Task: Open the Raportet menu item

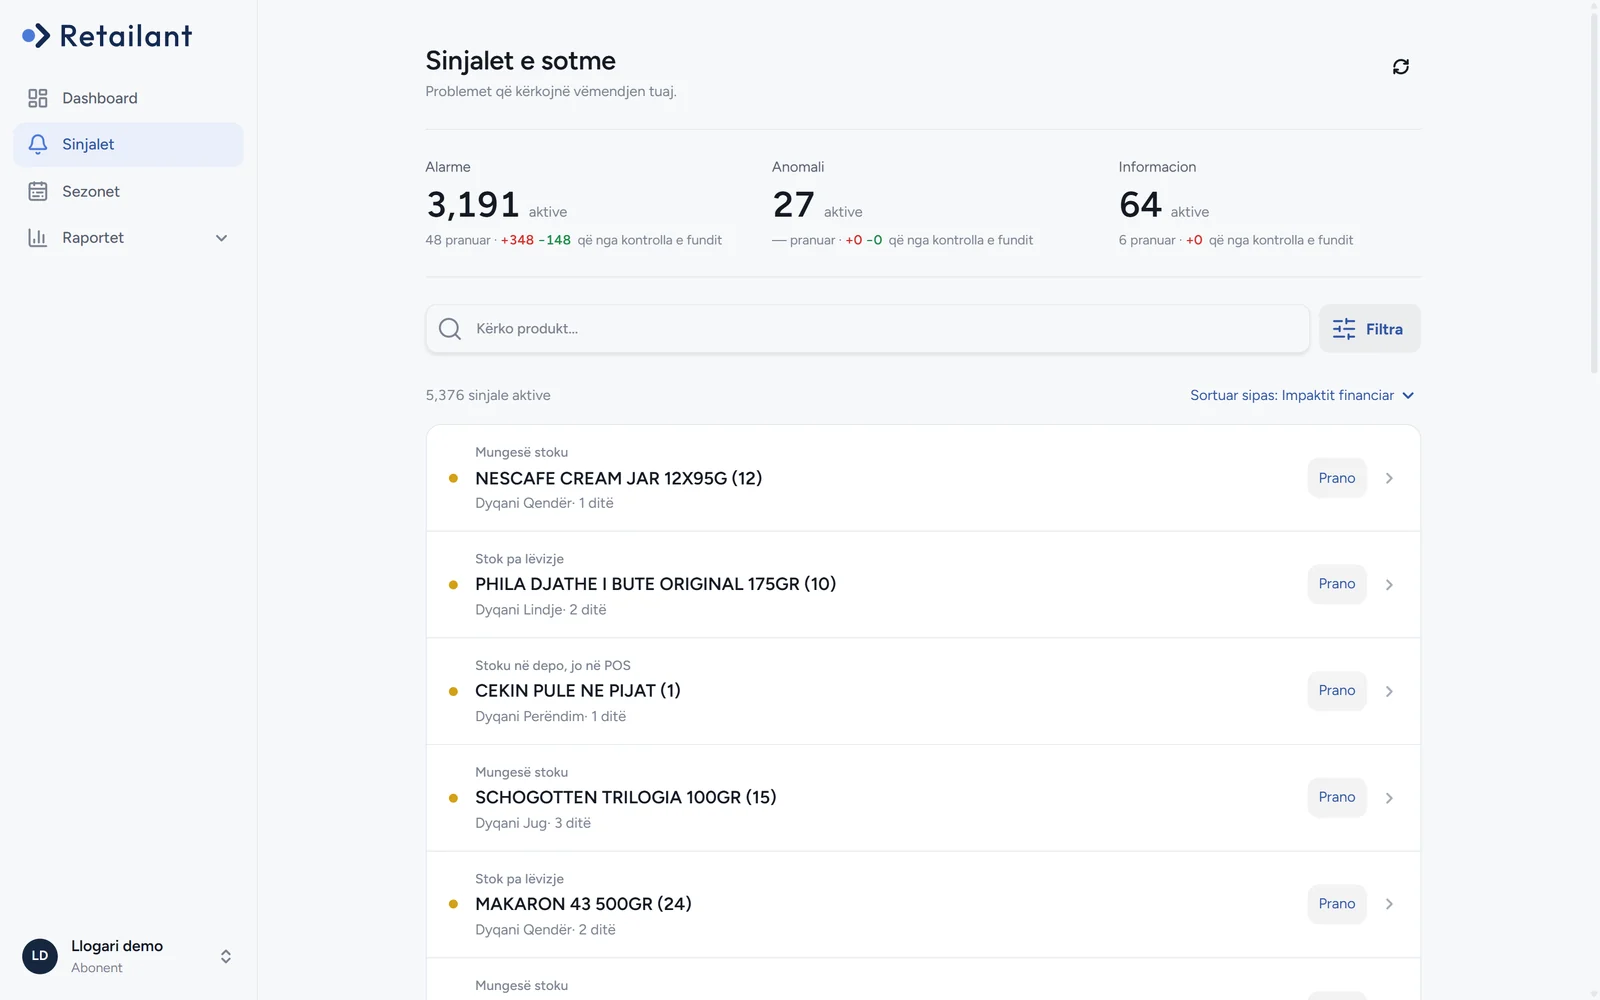Action: tap(128, 238)
